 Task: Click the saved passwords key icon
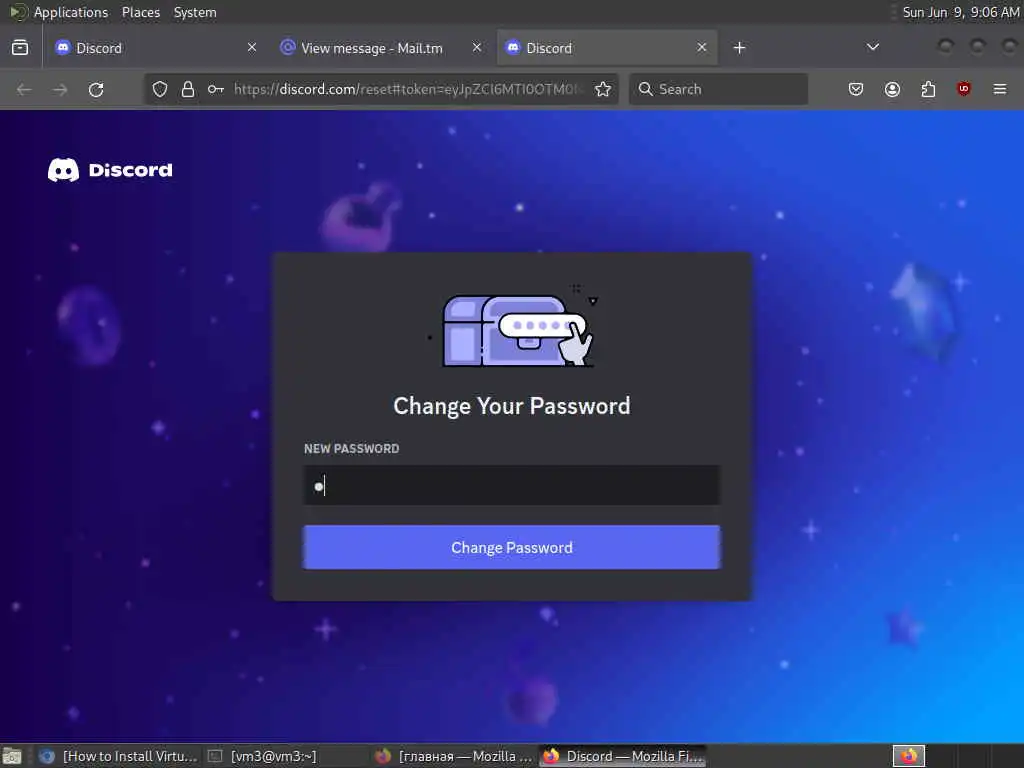[x=216, y=89]
